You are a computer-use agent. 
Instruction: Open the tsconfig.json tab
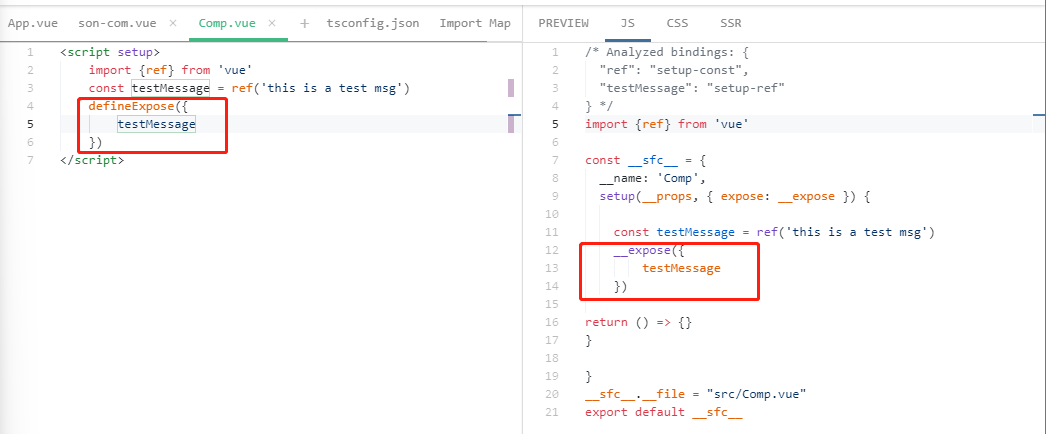pos(373,23)
